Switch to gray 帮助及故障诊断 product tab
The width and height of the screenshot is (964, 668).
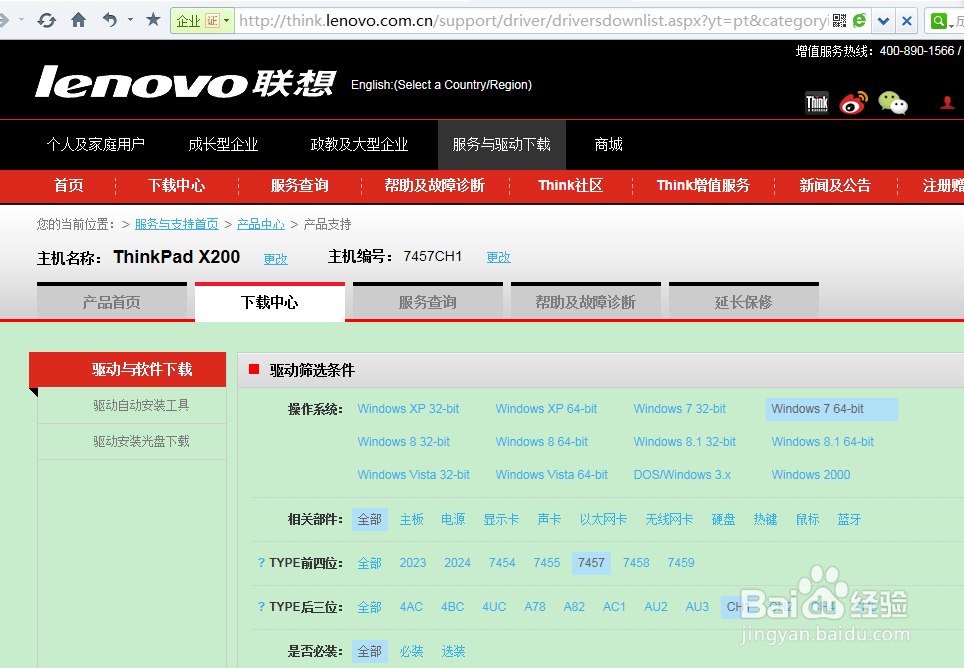586,302
